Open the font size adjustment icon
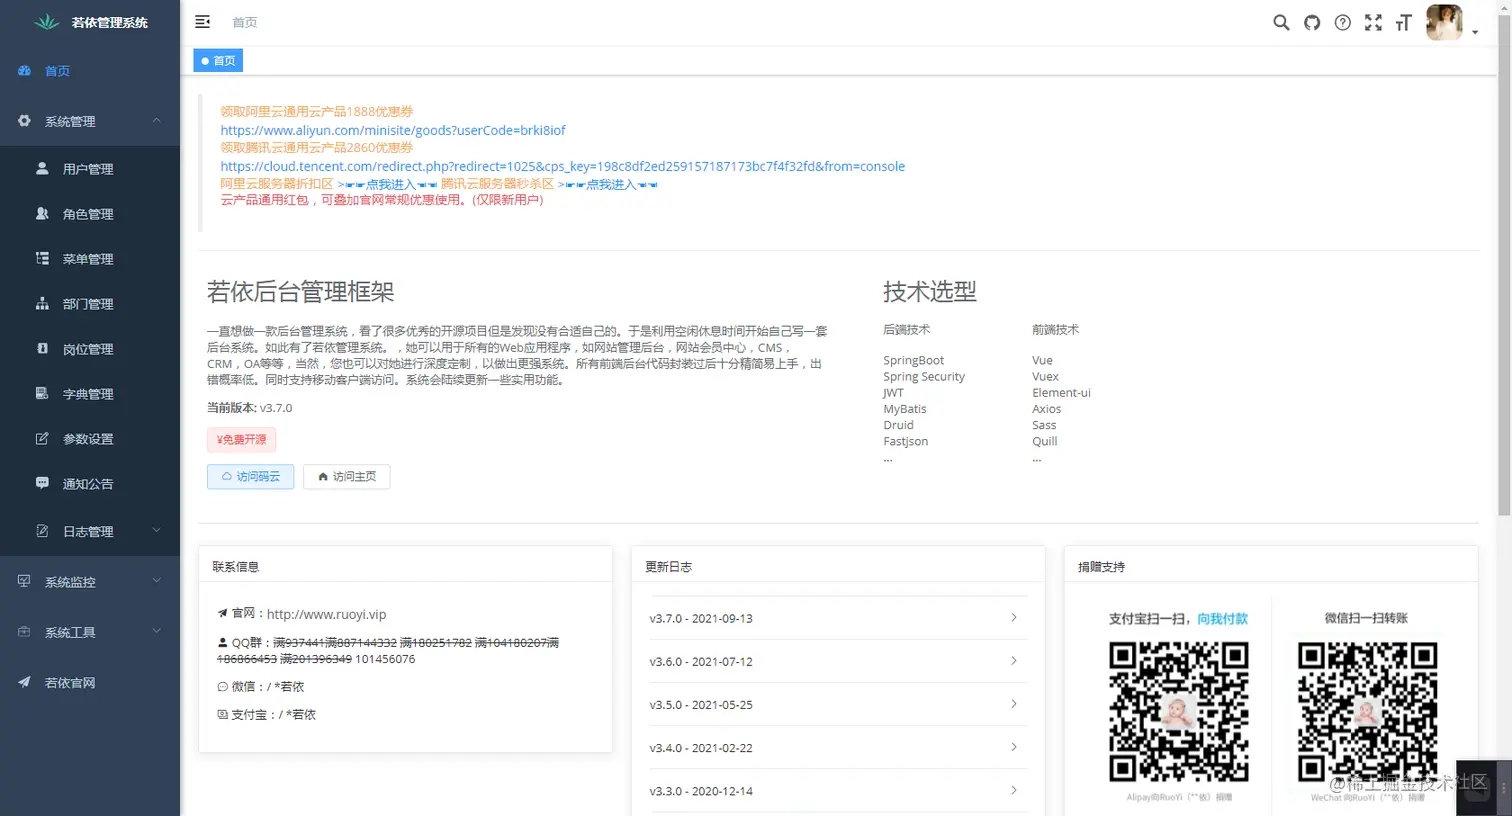 1404,22
